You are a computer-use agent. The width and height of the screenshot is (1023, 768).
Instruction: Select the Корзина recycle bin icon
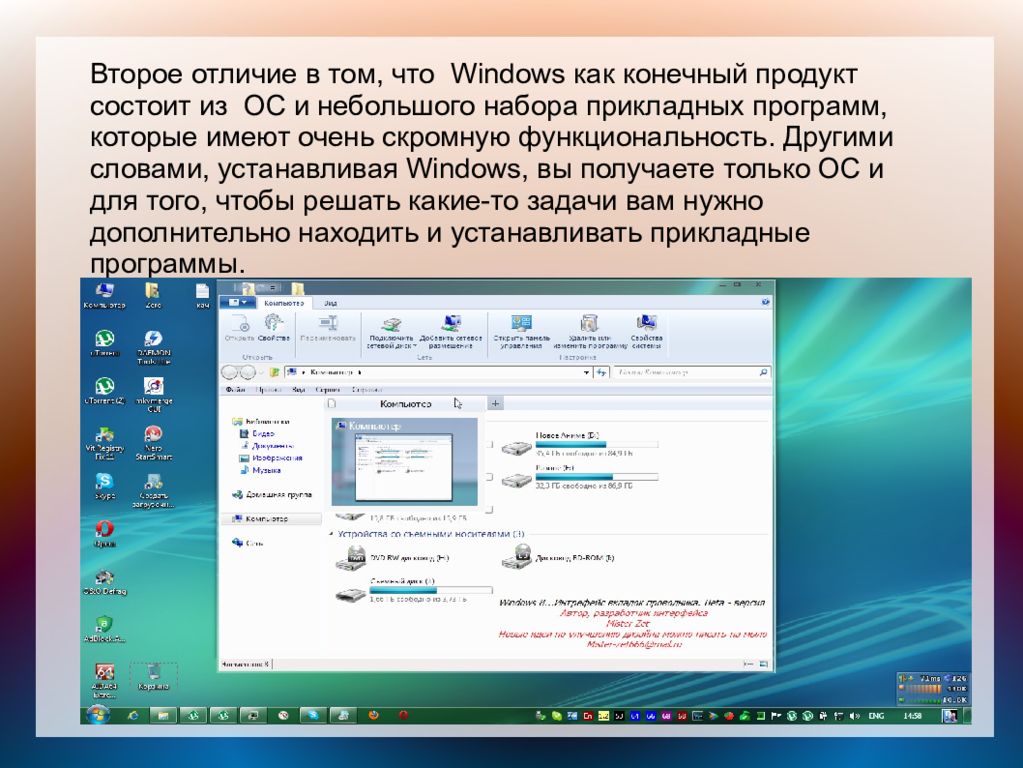pos(153,677)
